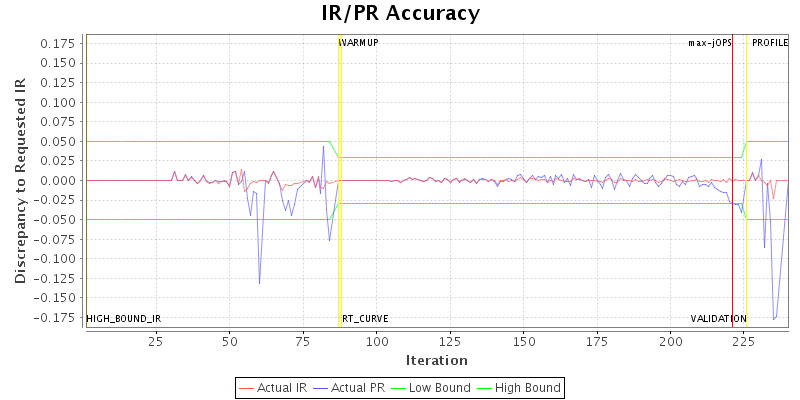The width and height of the screenshot is (800, 400).
Task: Click the blue Actual PR legend line
Action: pyautogui.click(x=323, y=387)
